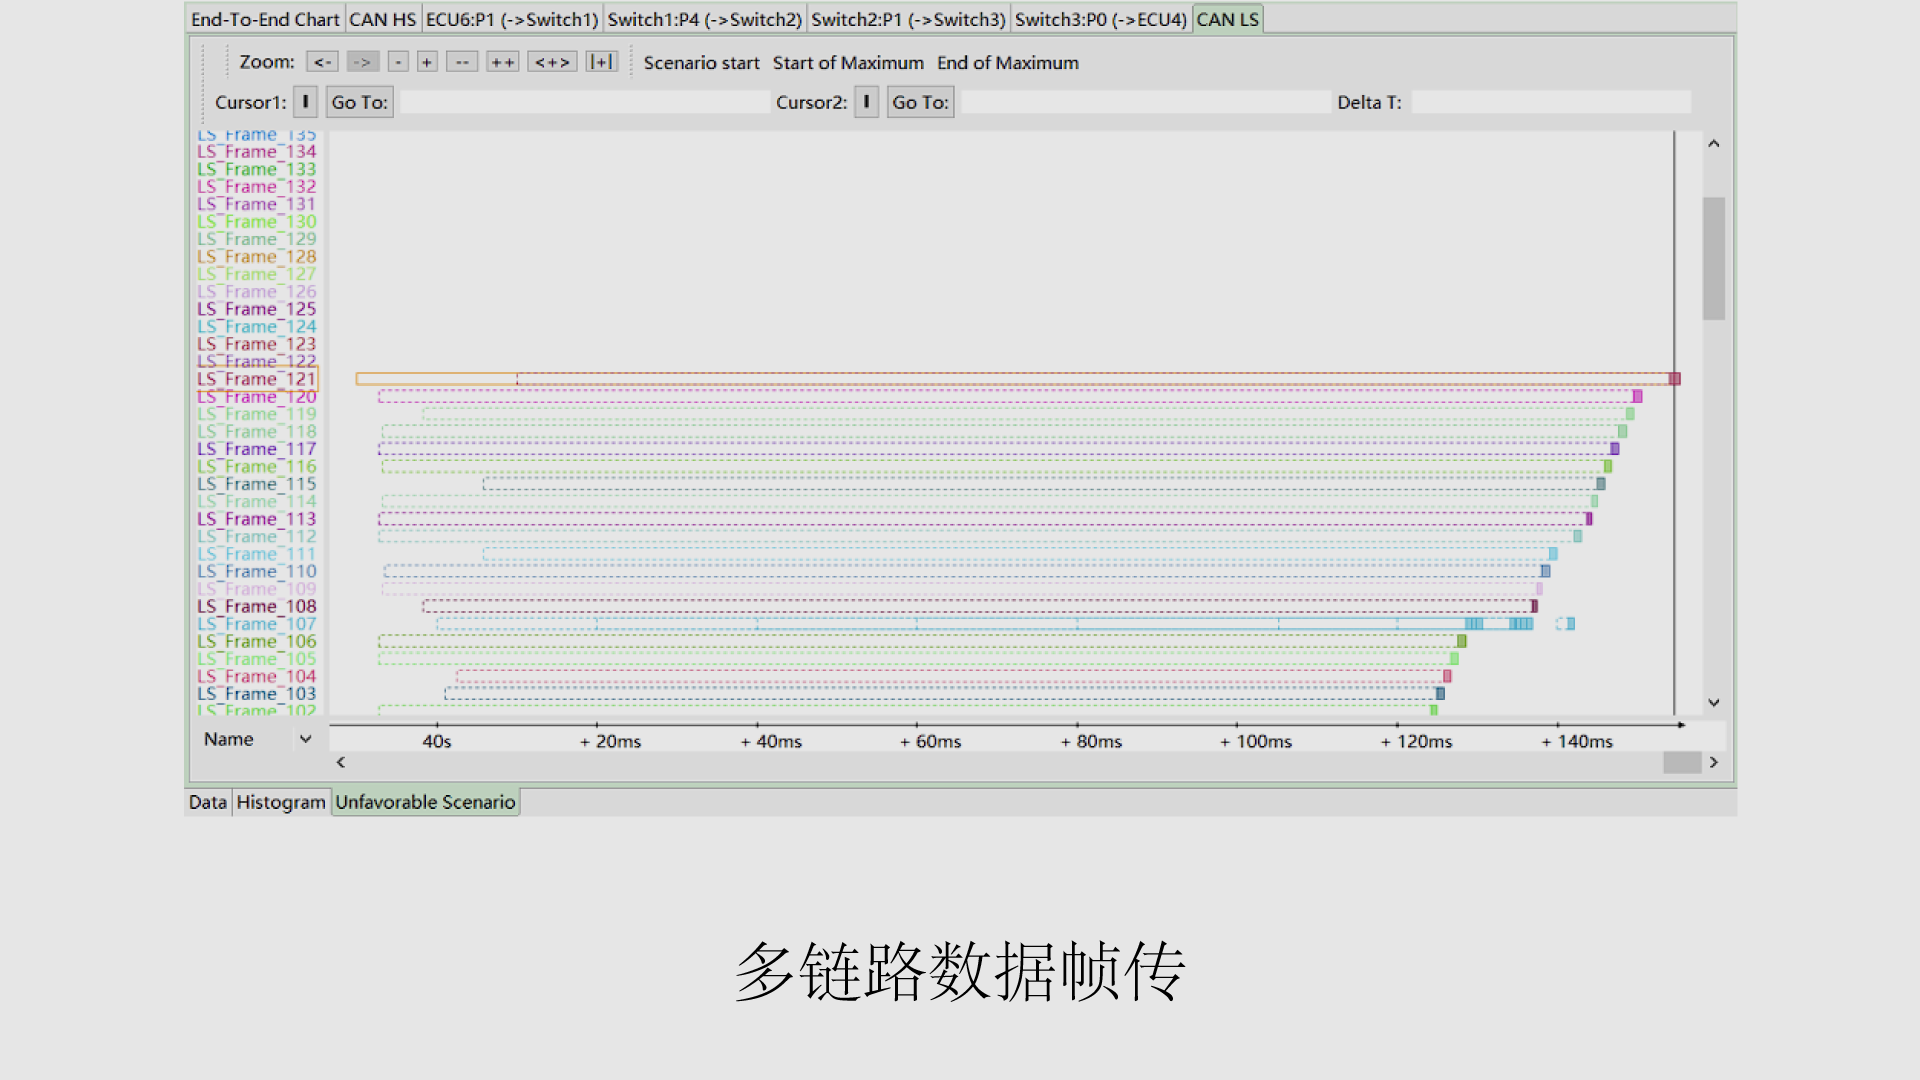Click the single plus zoom in button

click(x=427, y=62)
